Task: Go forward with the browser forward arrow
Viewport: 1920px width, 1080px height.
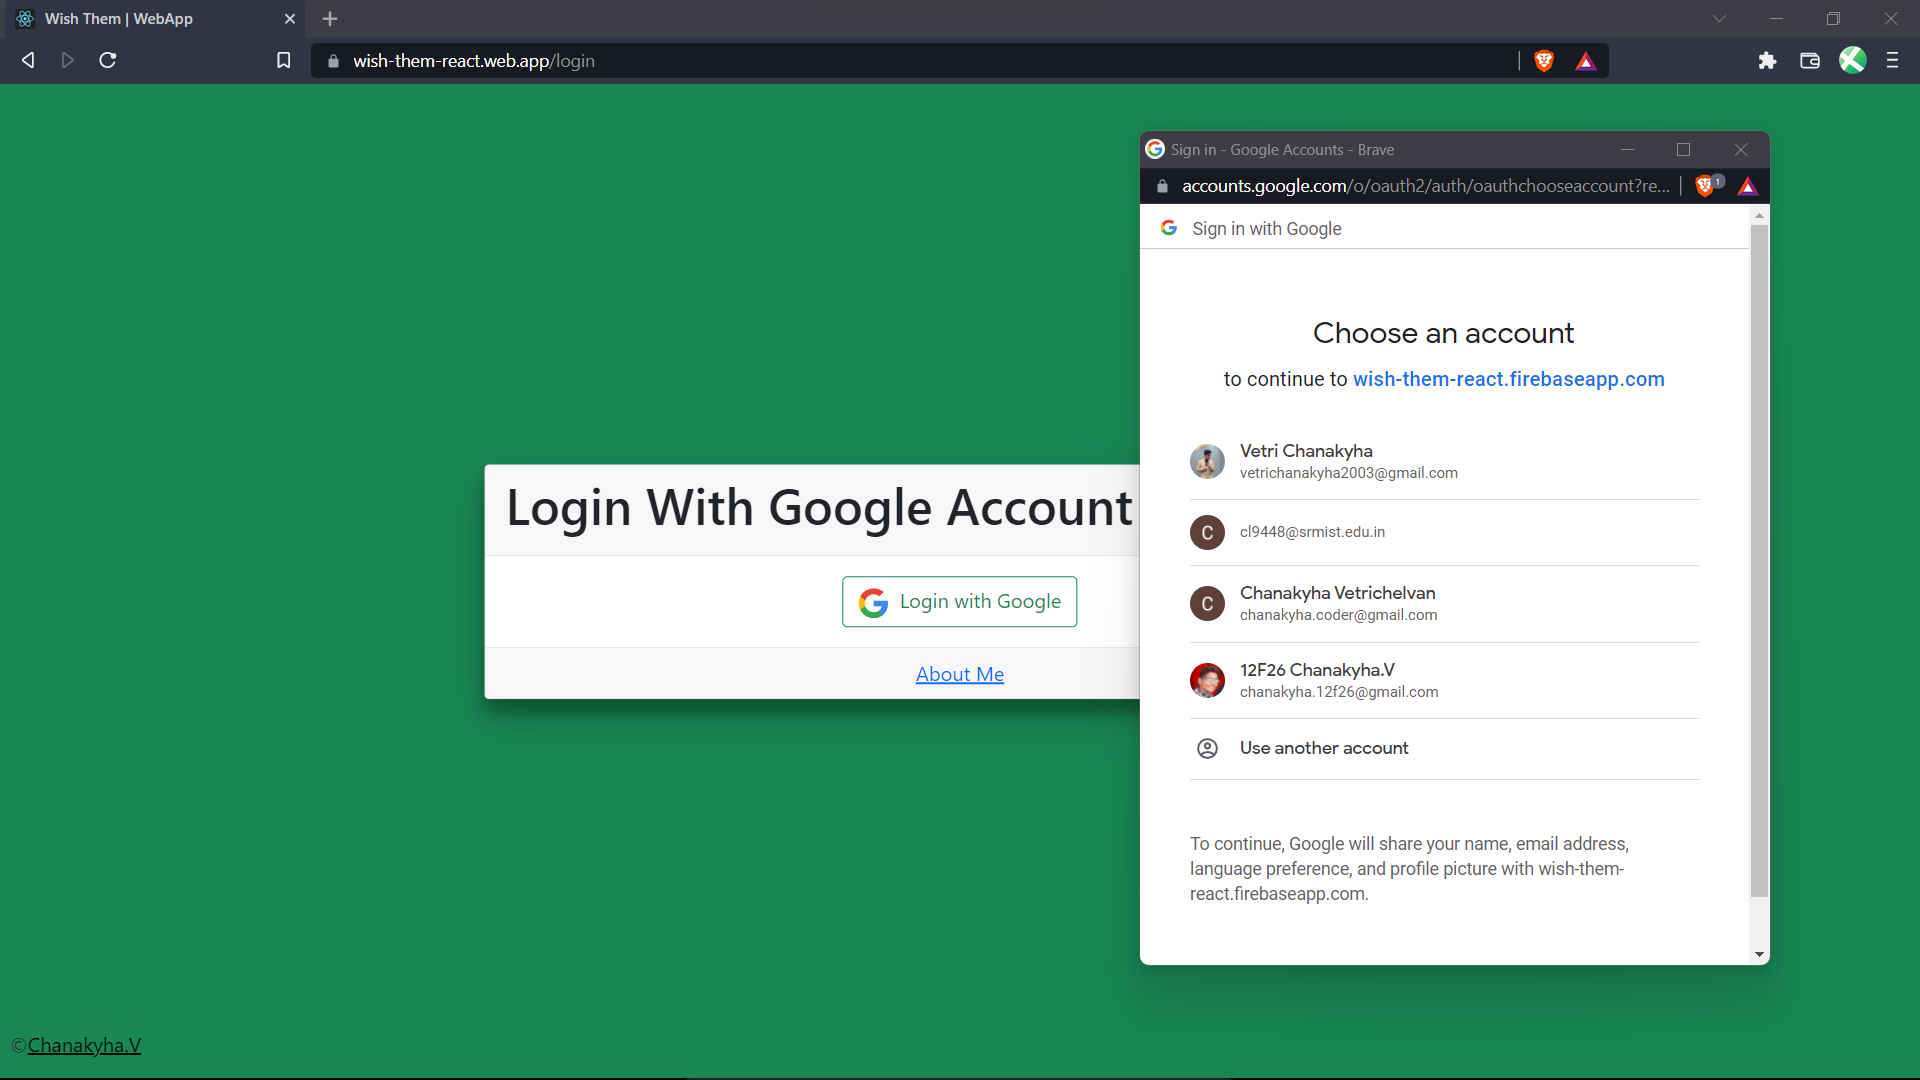Action: point(67,61)
